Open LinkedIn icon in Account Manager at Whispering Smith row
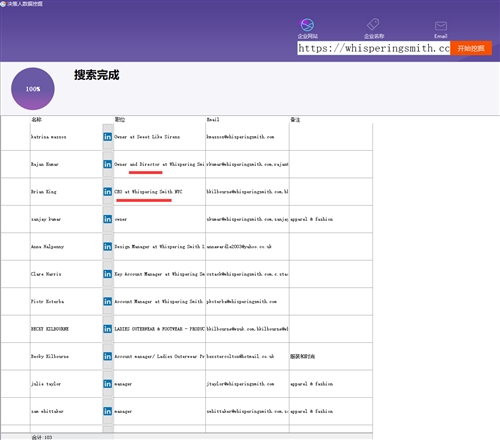Screen dimensions: 500x440 (x=107, y=302)
